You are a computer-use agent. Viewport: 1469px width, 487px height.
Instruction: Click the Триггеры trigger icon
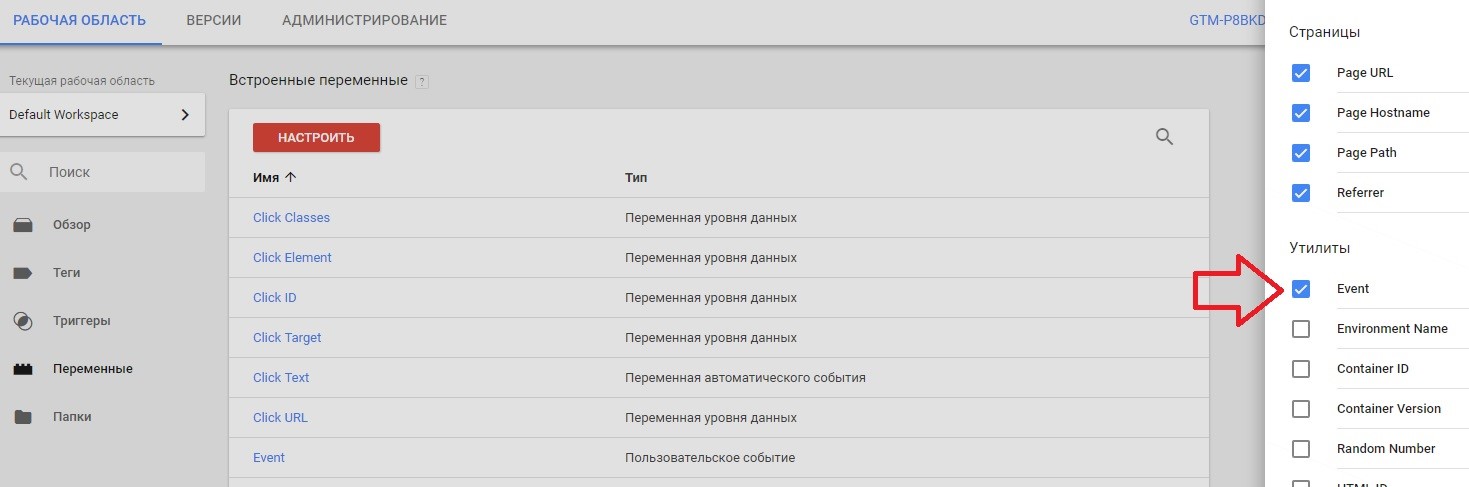23,321
